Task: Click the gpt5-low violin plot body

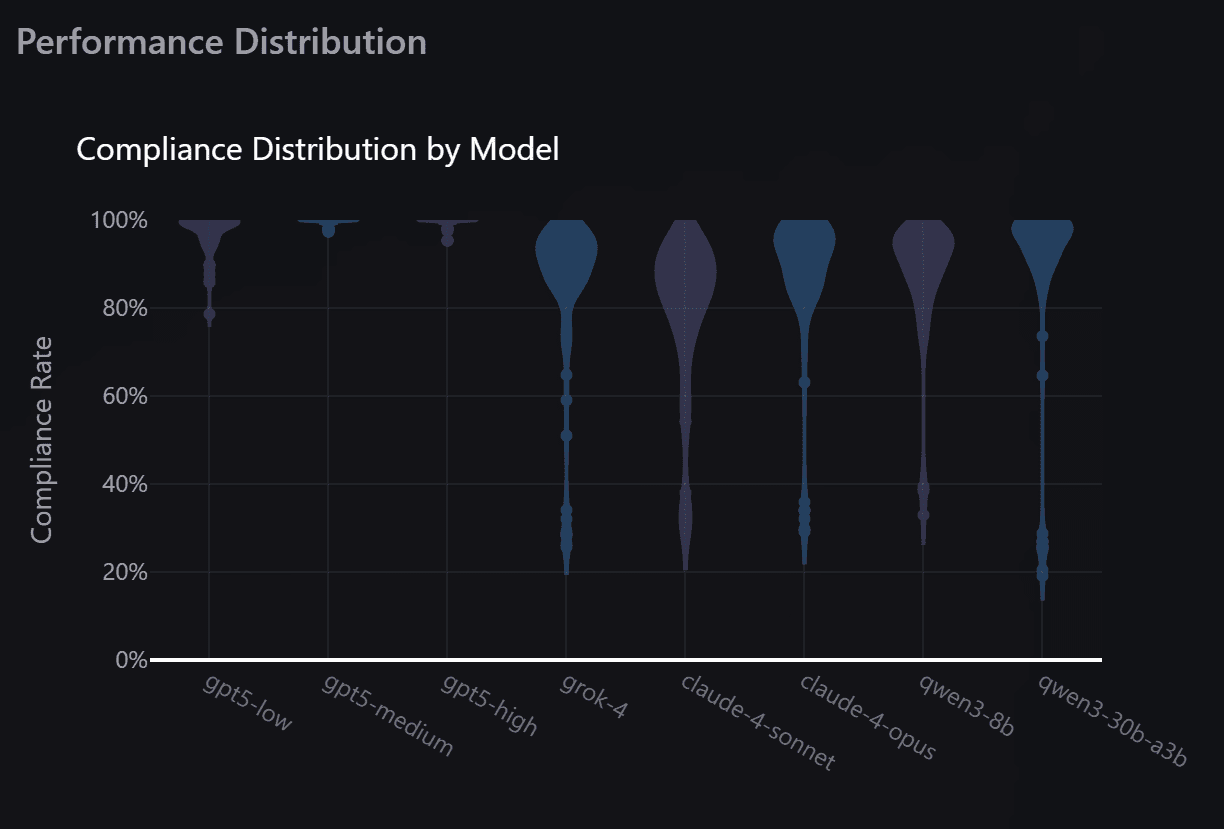Action: 209,237
